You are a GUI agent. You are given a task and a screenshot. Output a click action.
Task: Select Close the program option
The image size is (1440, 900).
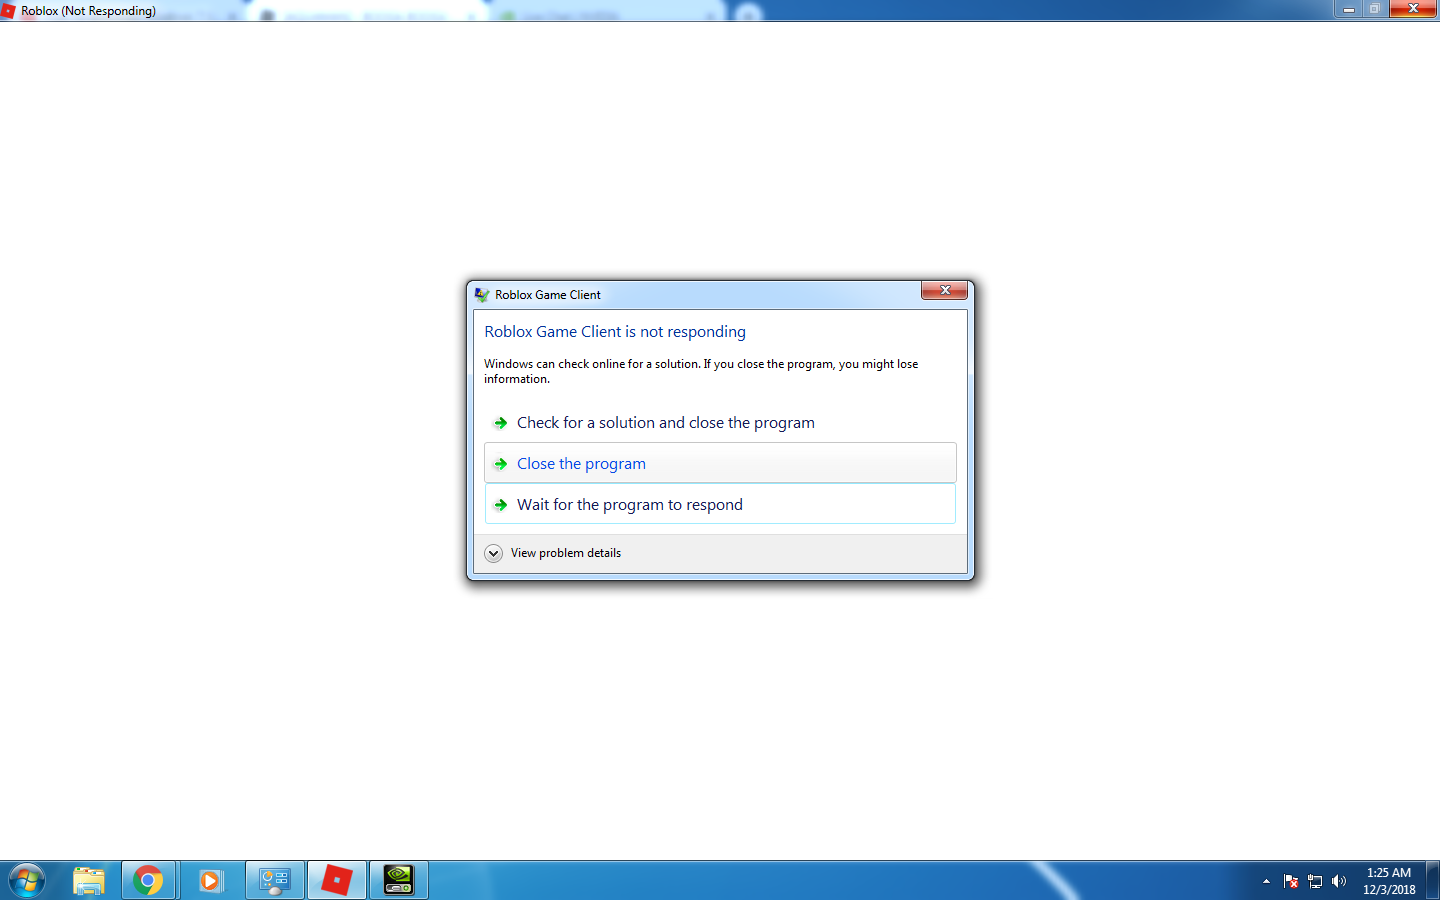[720, 463]
